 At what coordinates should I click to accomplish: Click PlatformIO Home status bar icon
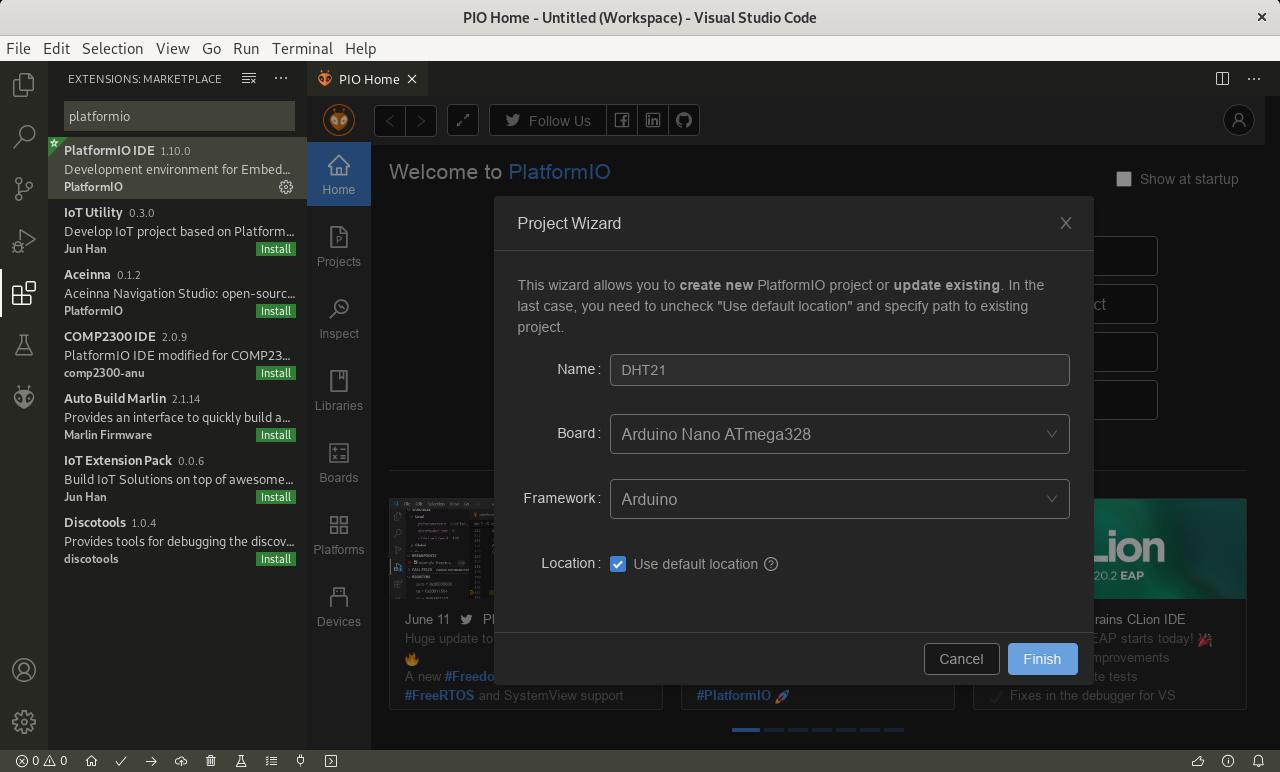point(91,761)
